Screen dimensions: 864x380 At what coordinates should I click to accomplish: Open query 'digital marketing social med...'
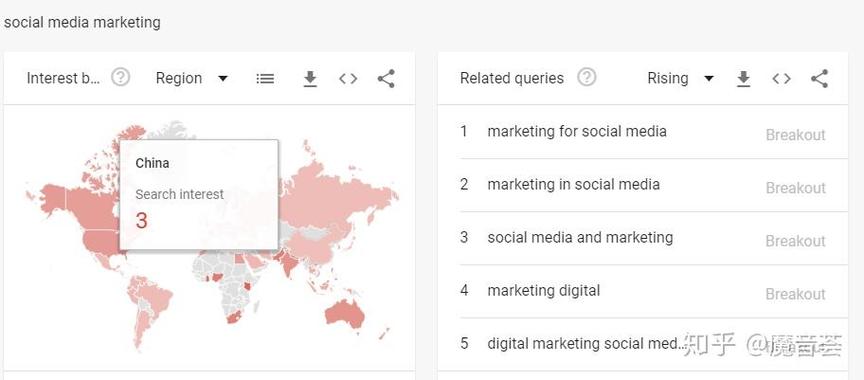click(x=586, y=344)
